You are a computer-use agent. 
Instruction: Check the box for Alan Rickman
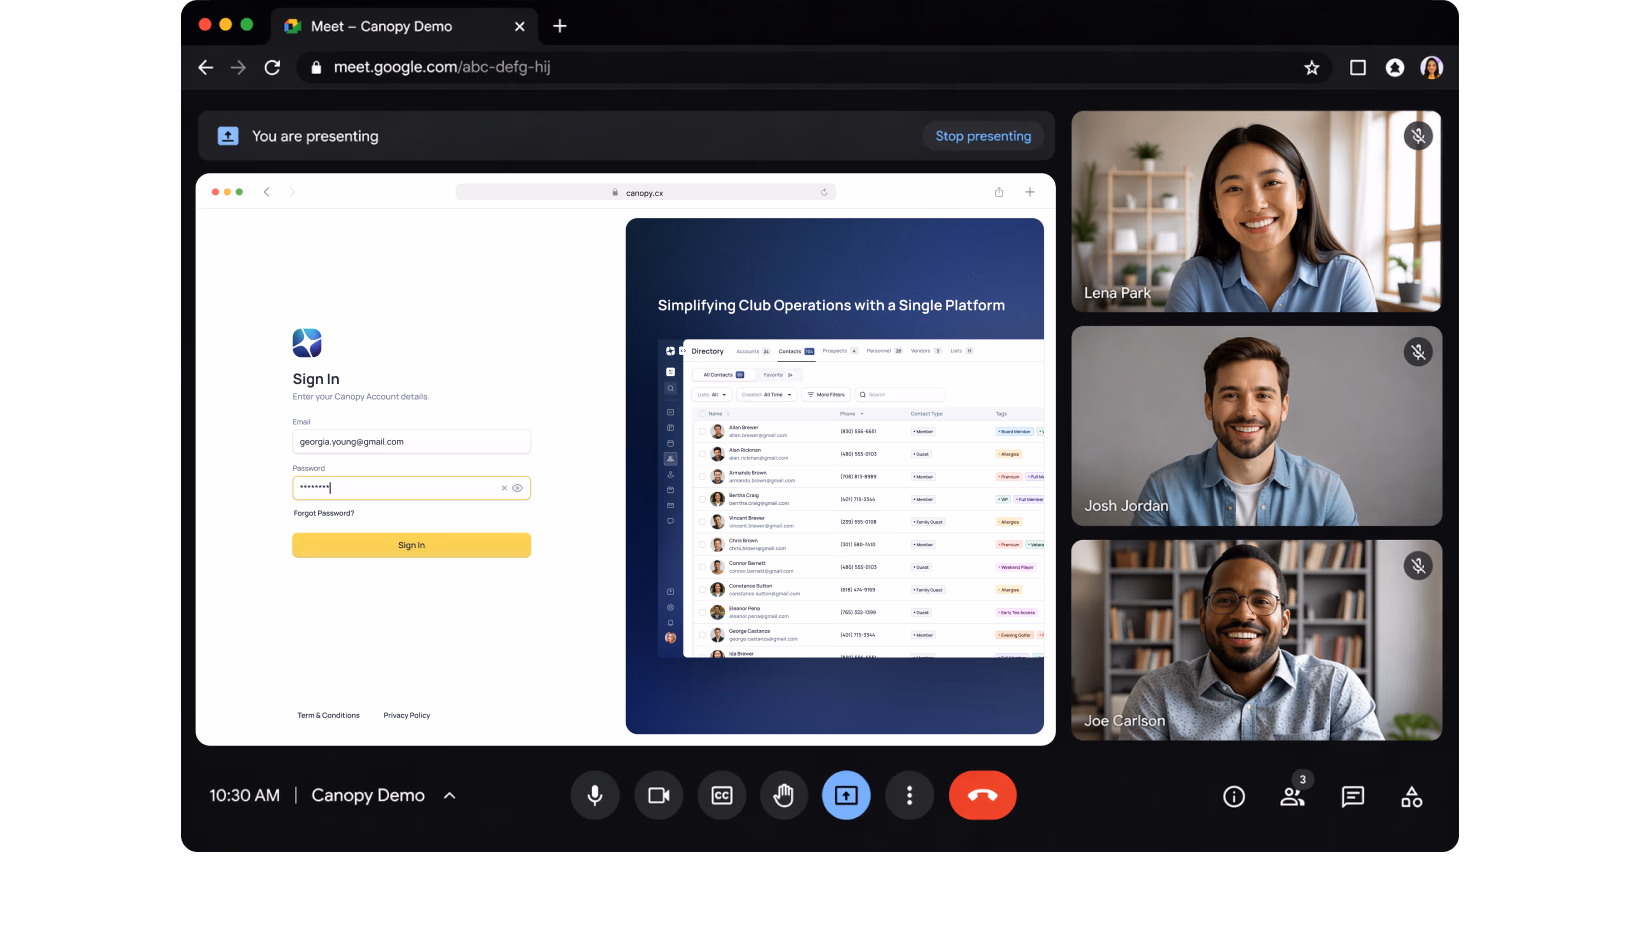tap(702, 454)
